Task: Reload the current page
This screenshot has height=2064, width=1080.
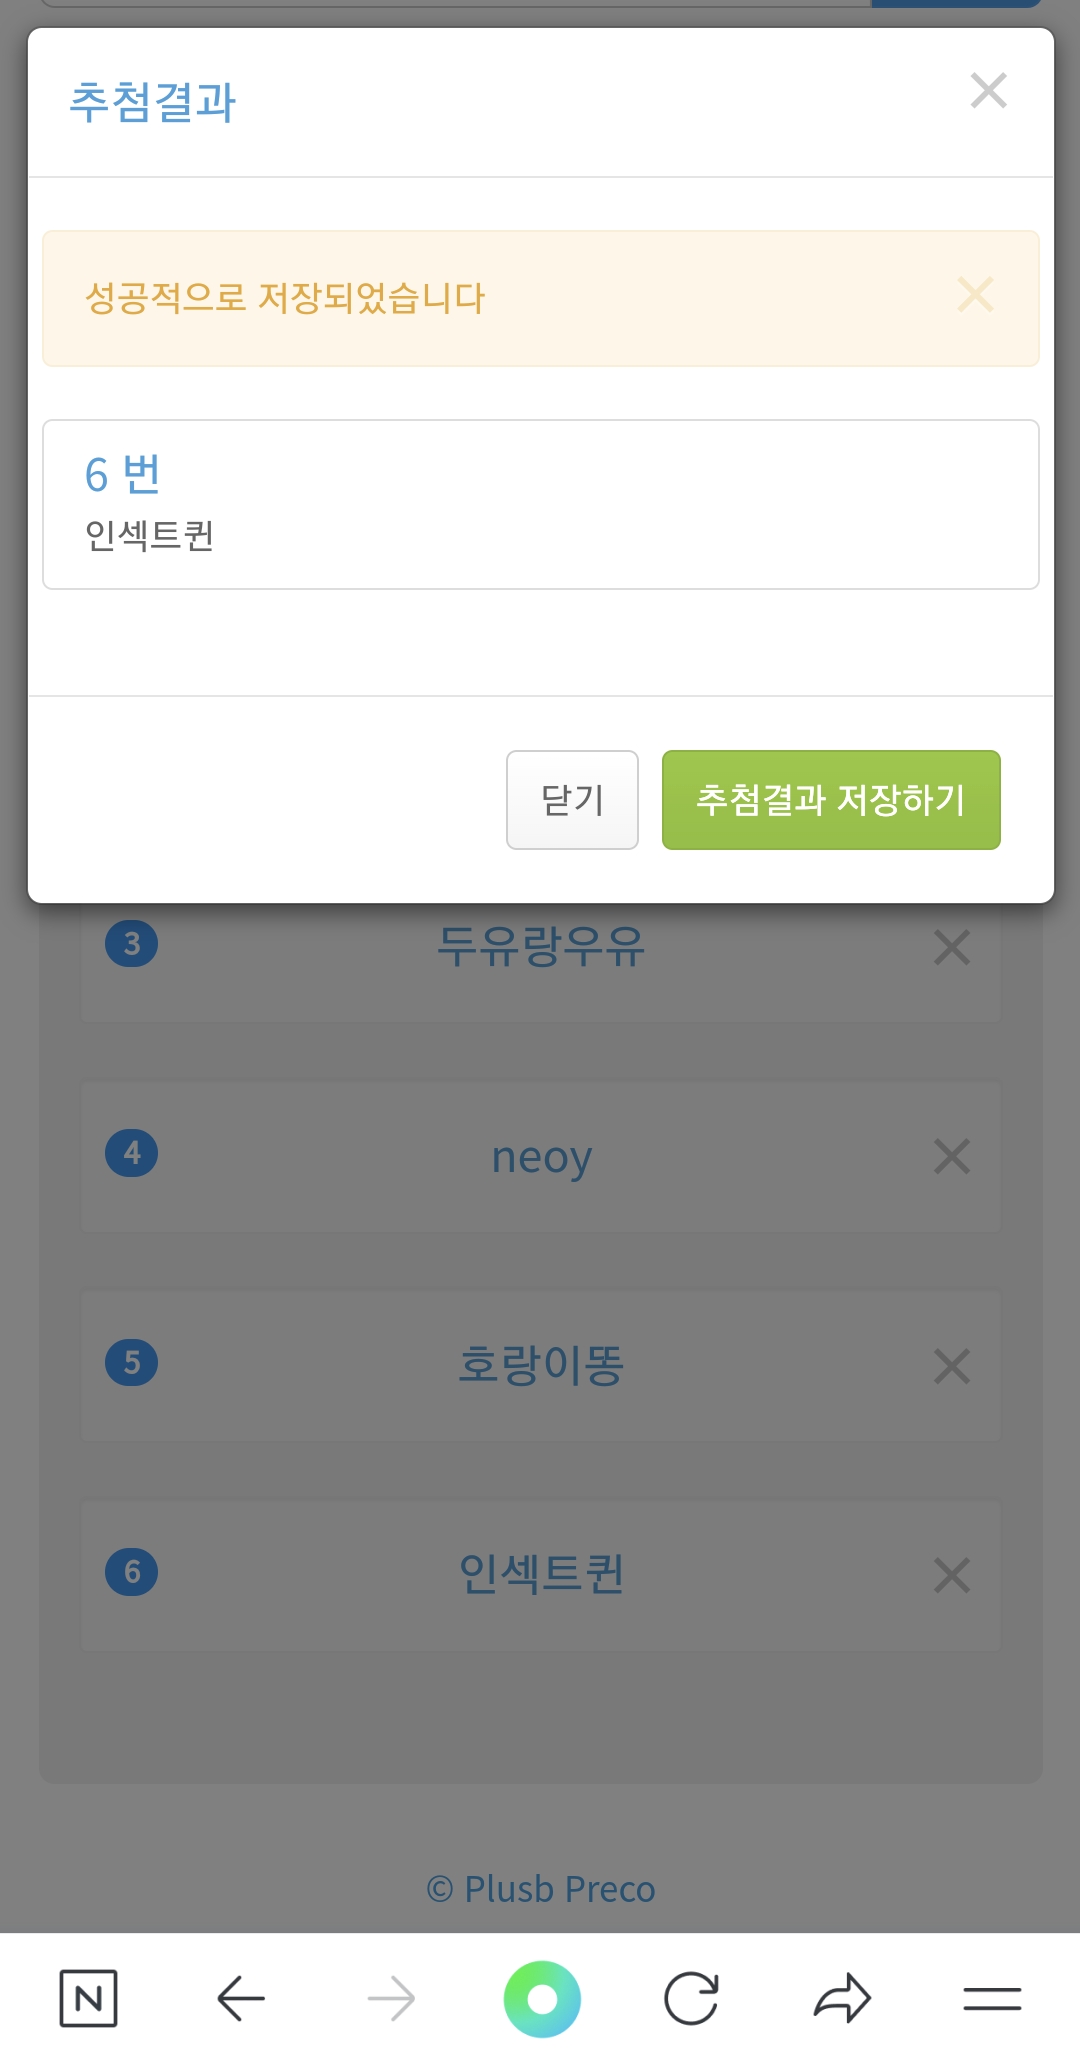Action: 691,1998
